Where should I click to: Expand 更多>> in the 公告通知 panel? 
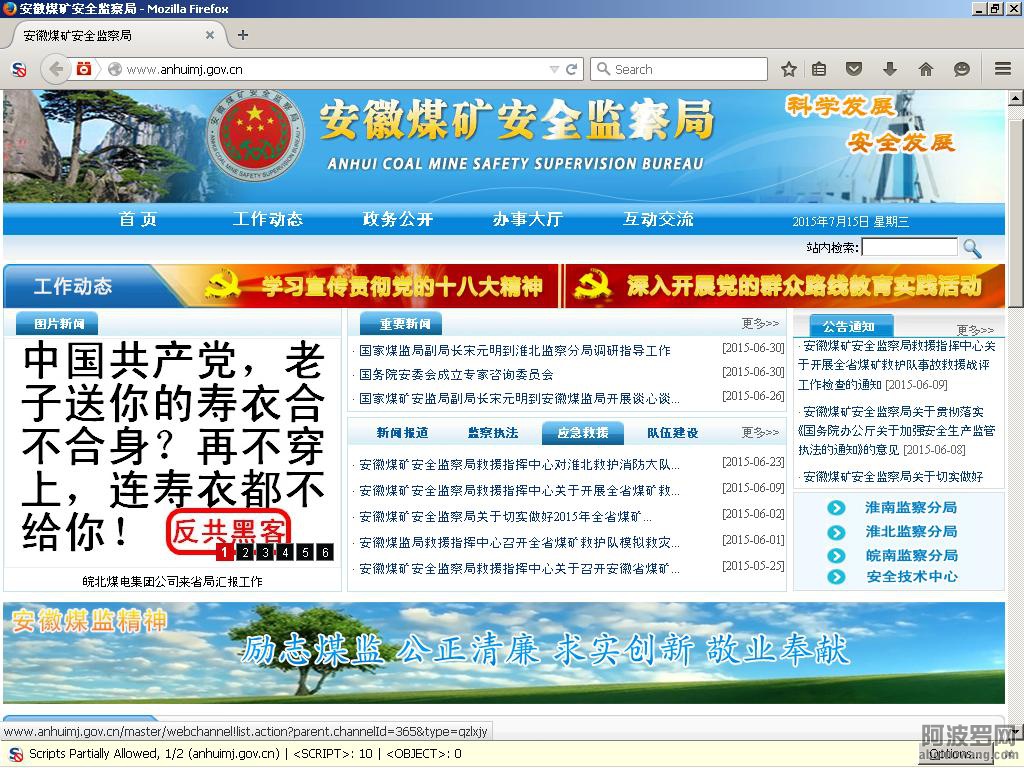click(x=974, y=329)
